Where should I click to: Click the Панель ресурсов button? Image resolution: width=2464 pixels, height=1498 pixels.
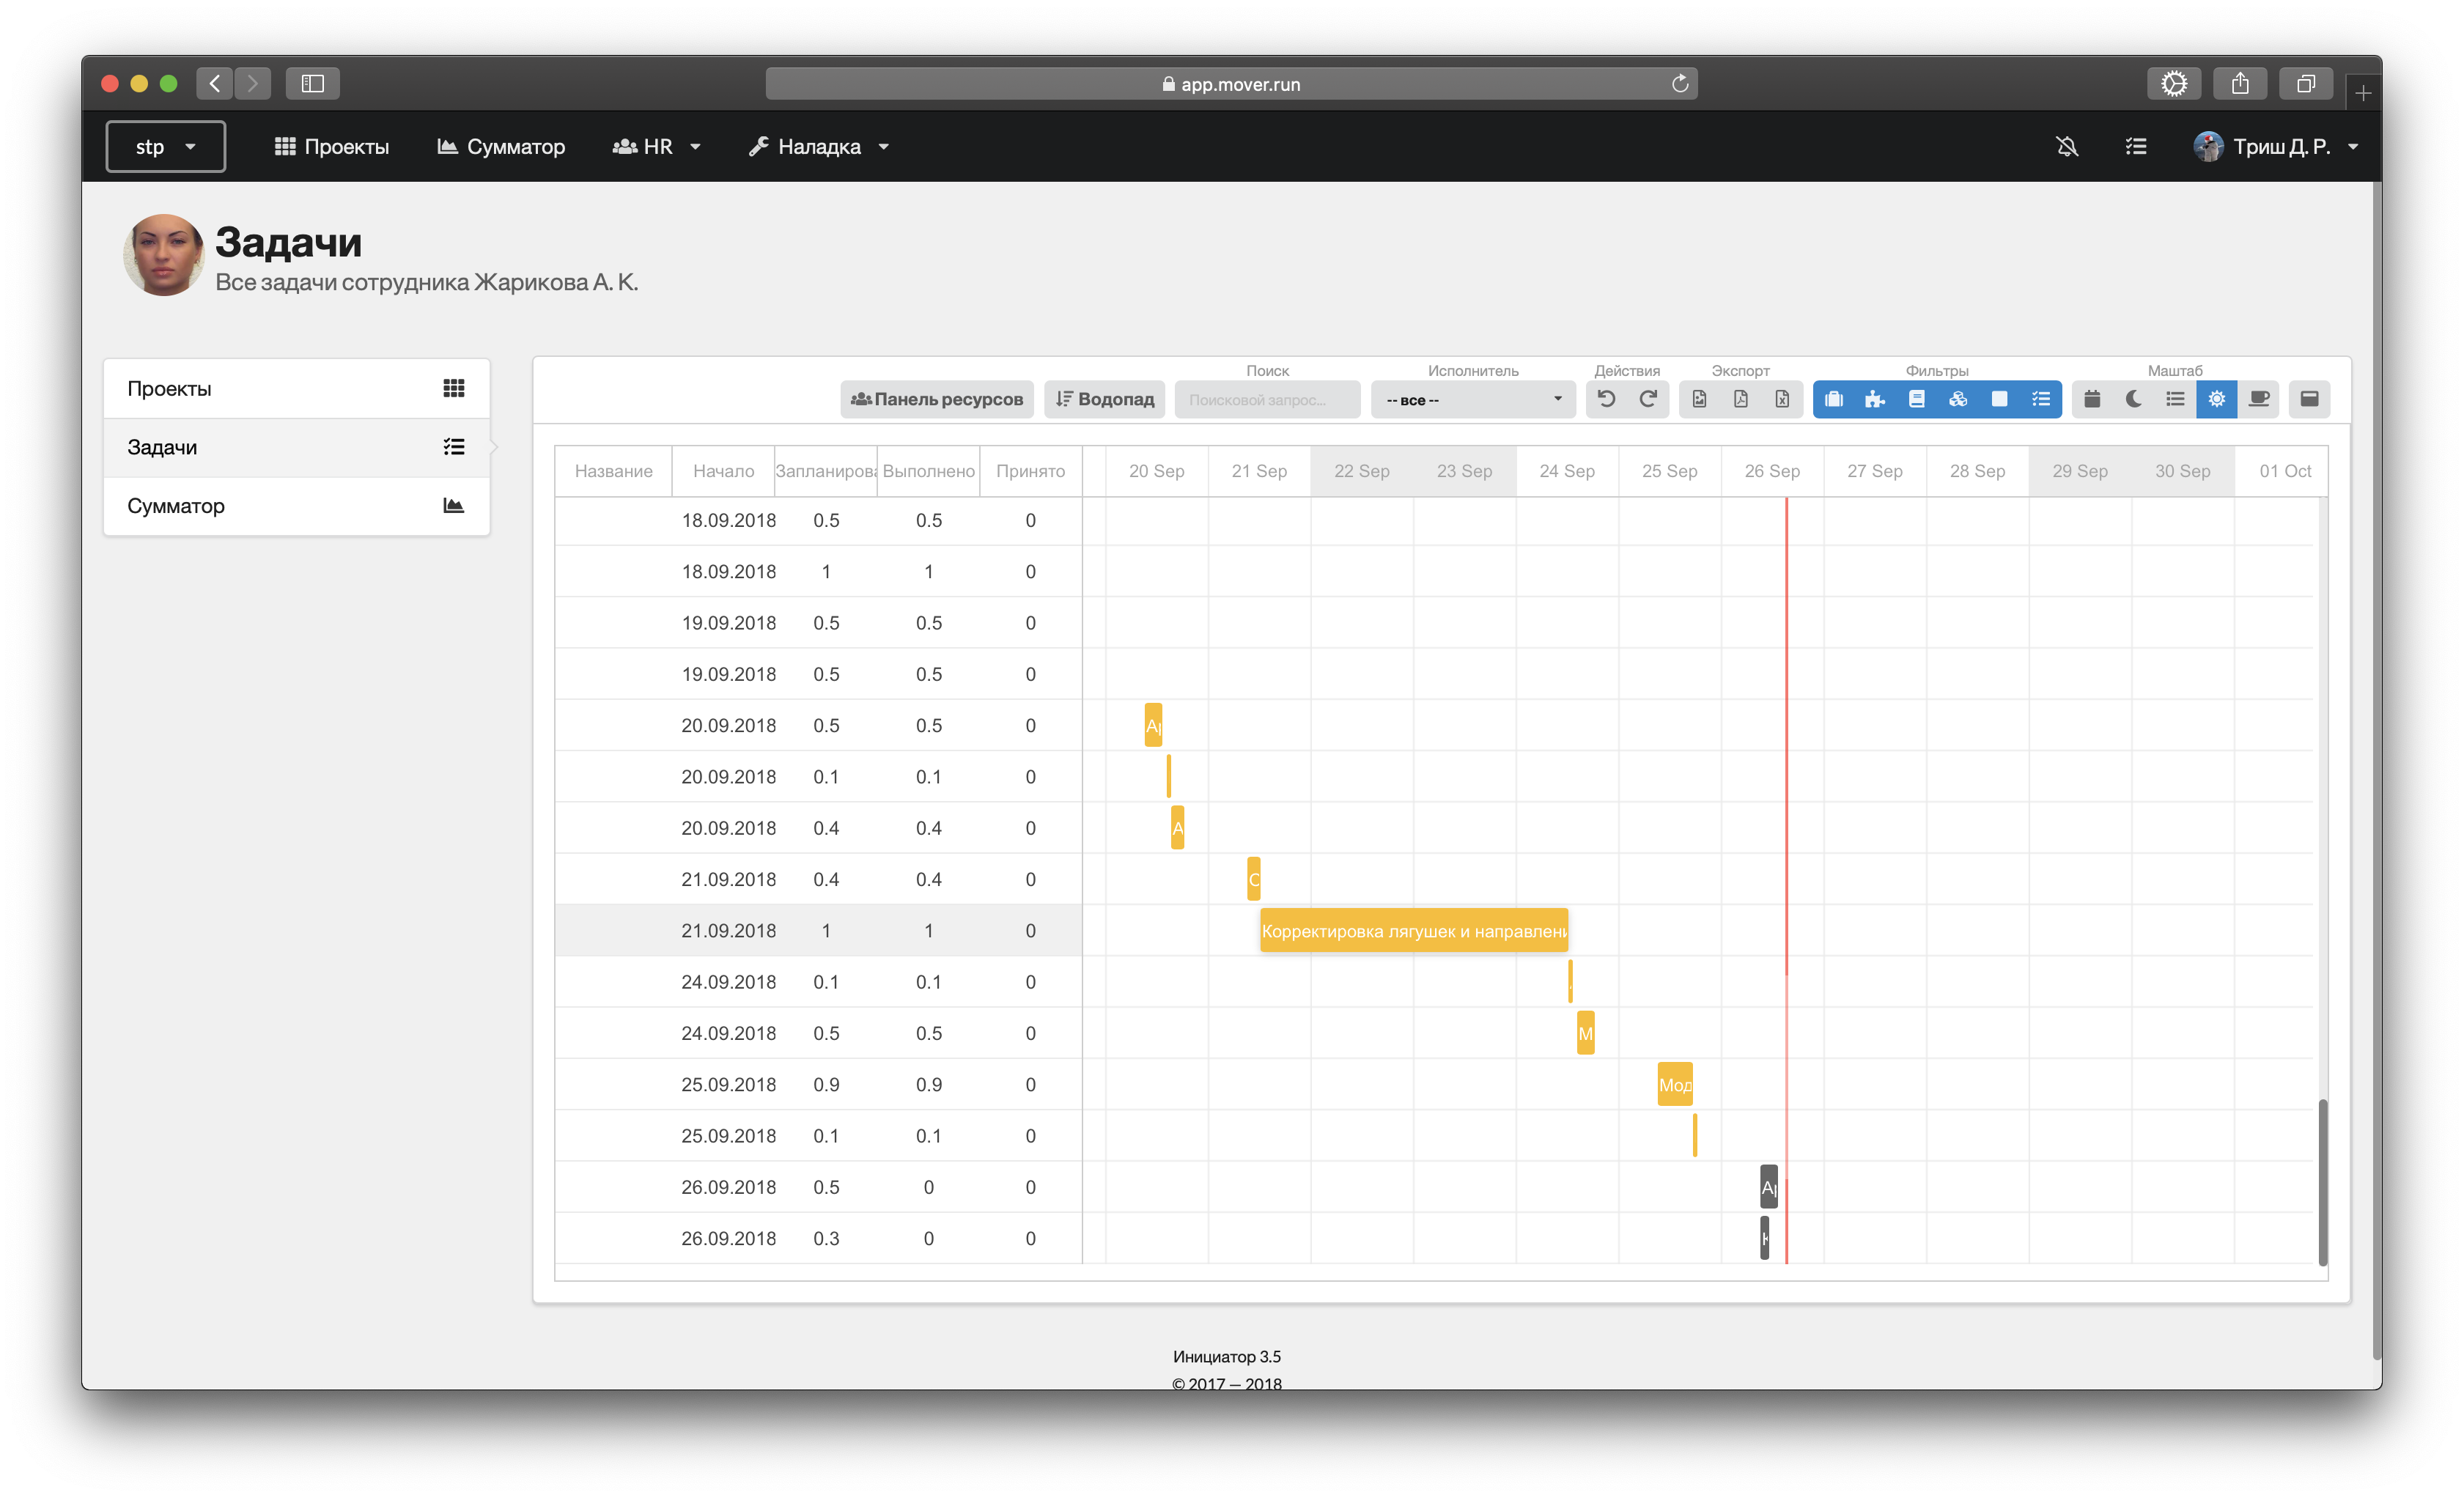point(937,399)
